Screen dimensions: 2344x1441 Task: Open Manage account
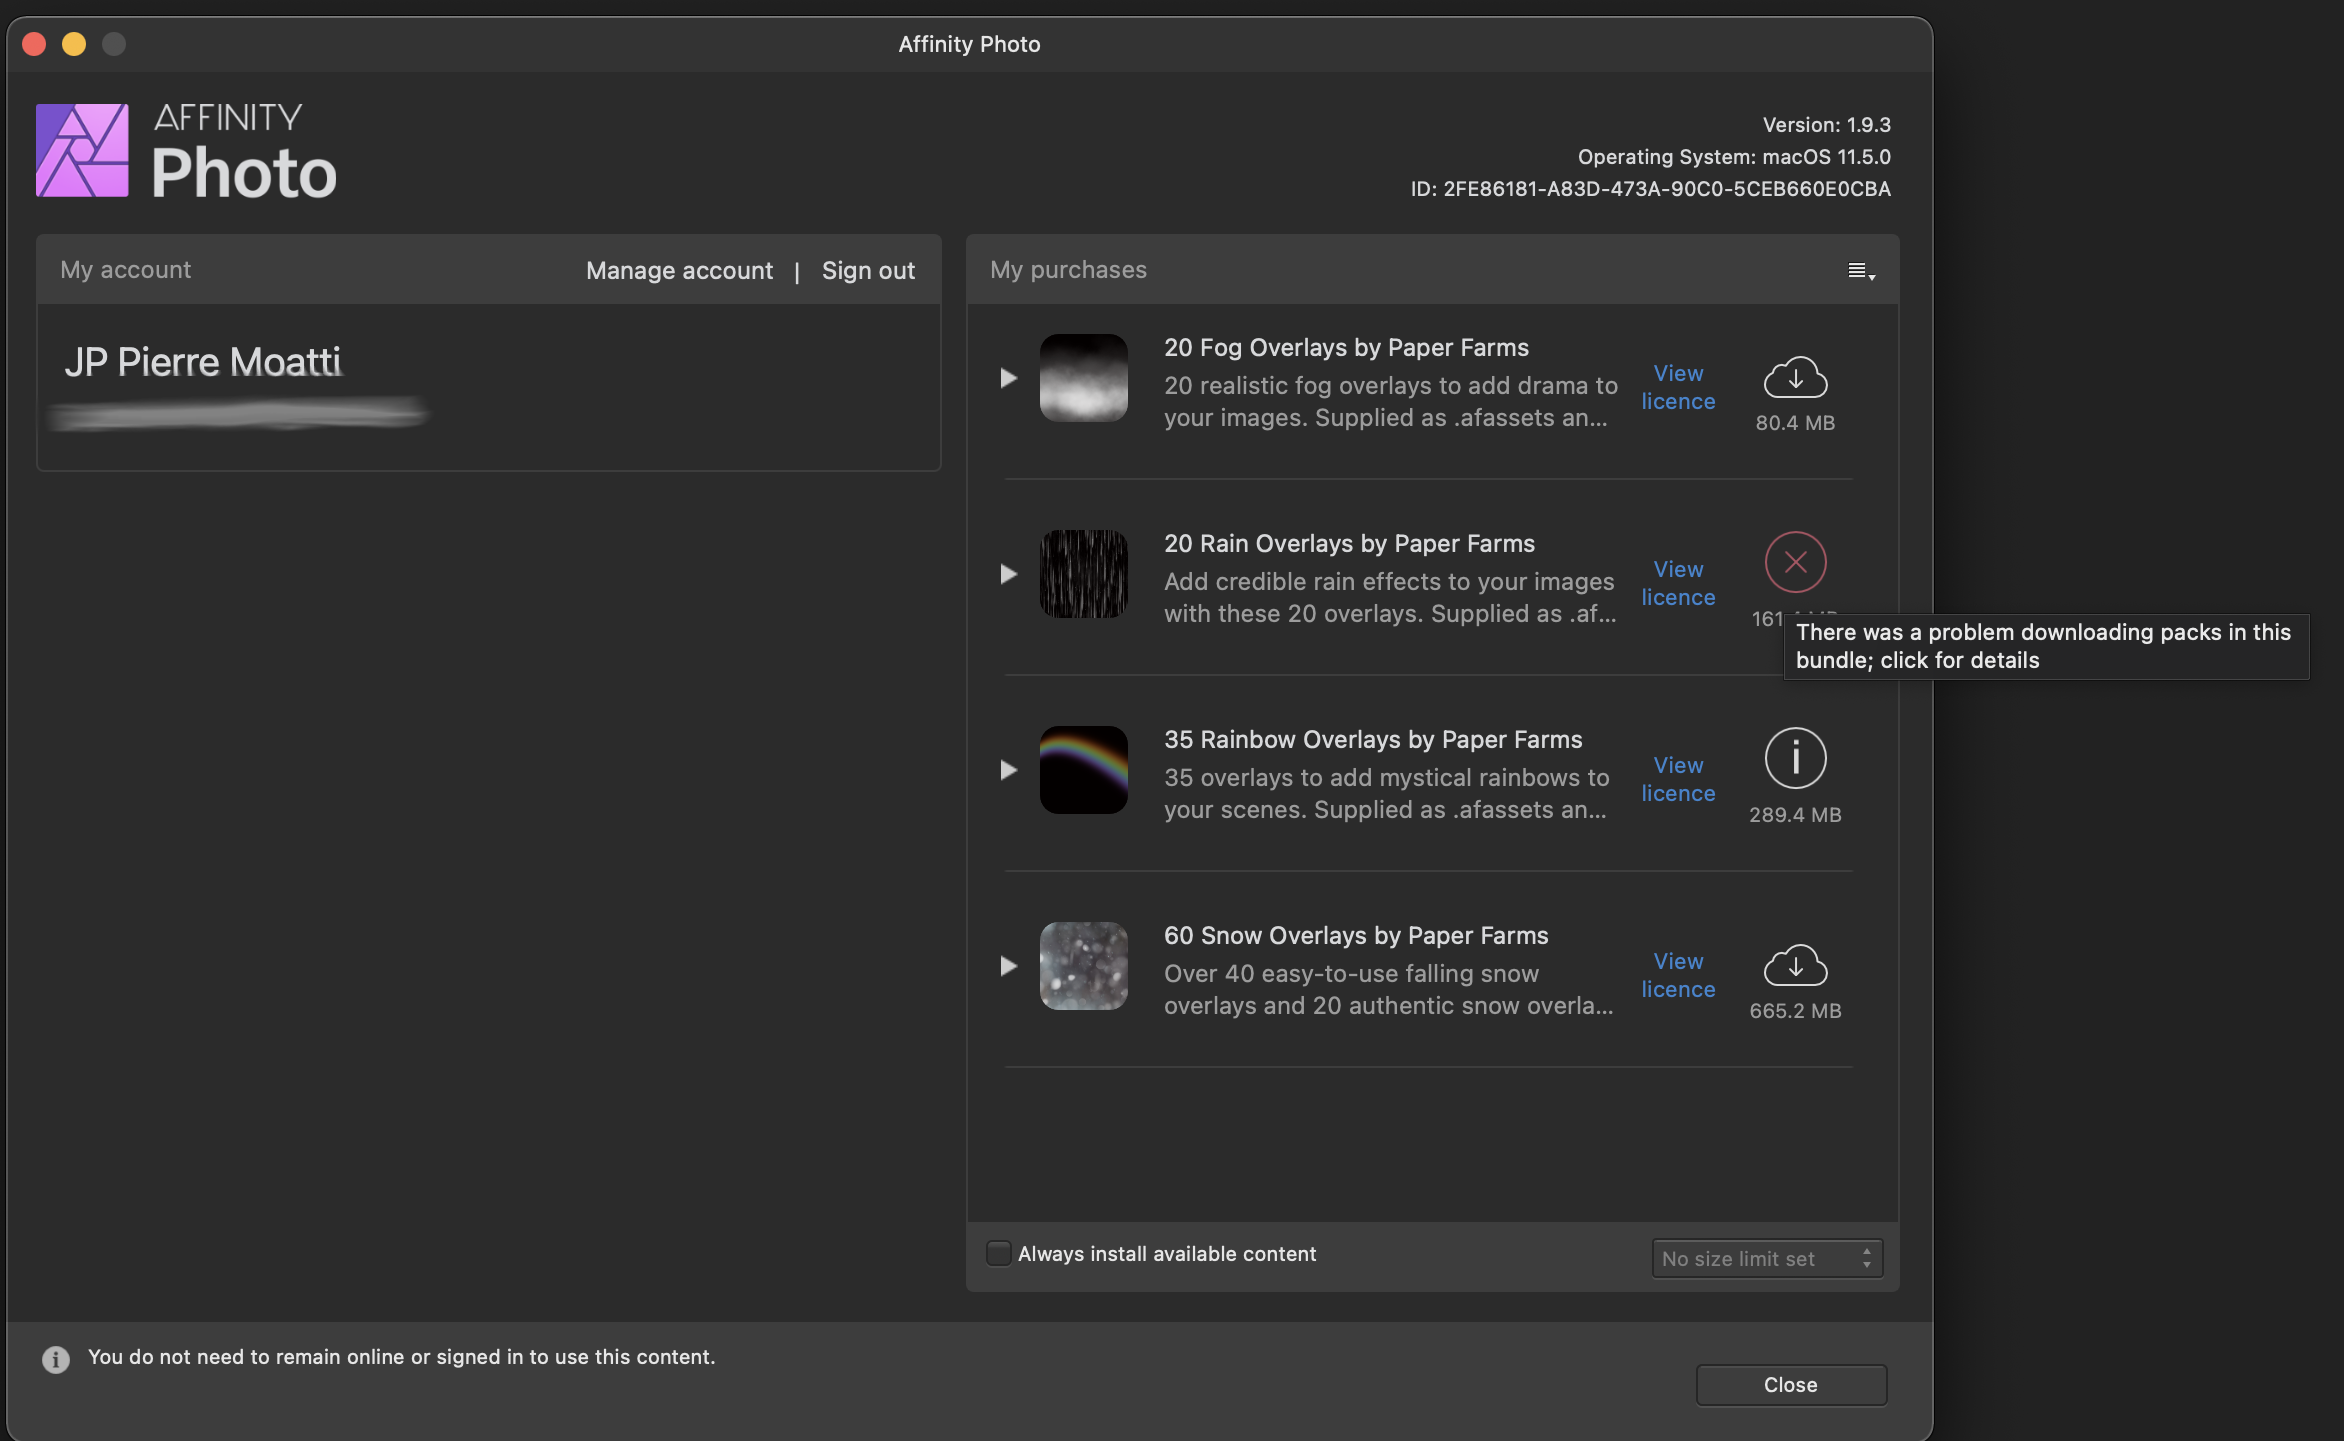pyautogui.click(x=679, y=271)
